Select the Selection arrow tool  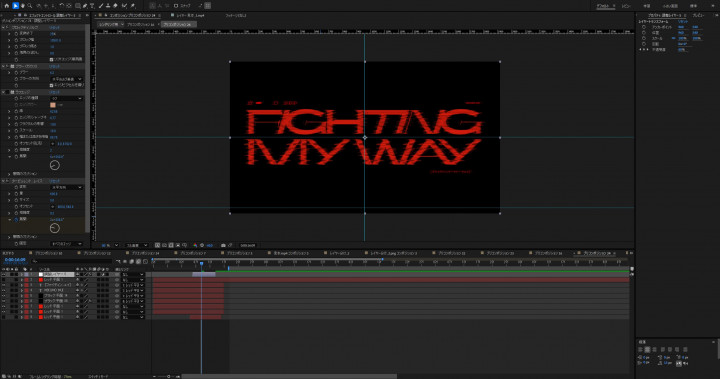[x=15, y=6]
